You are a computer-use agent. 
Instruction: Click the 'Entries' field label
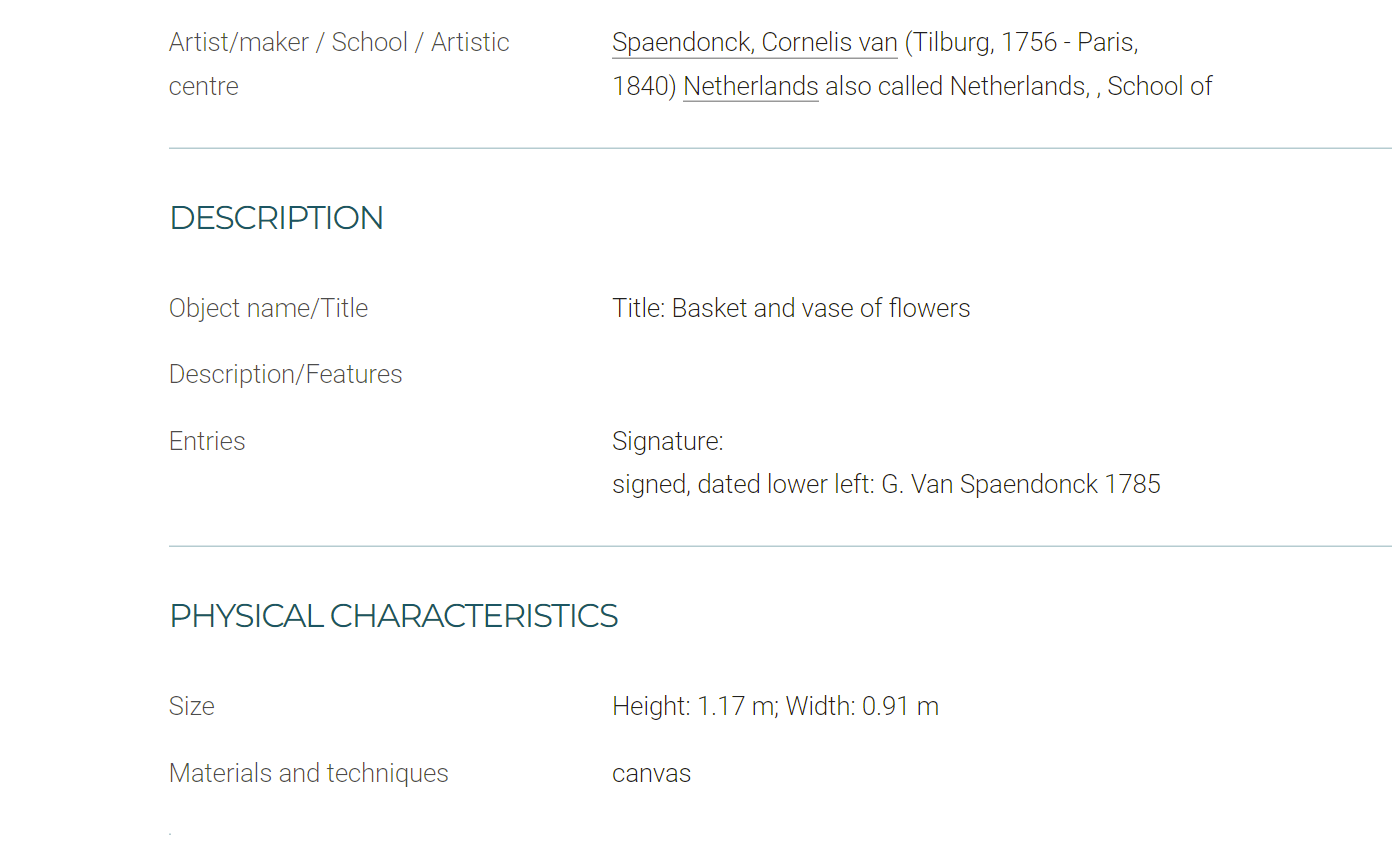click(207, 441)
